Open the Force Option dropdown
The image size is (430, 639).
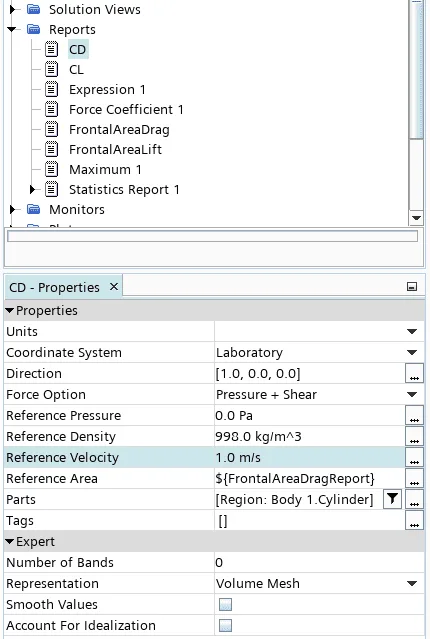pos(412,394)
